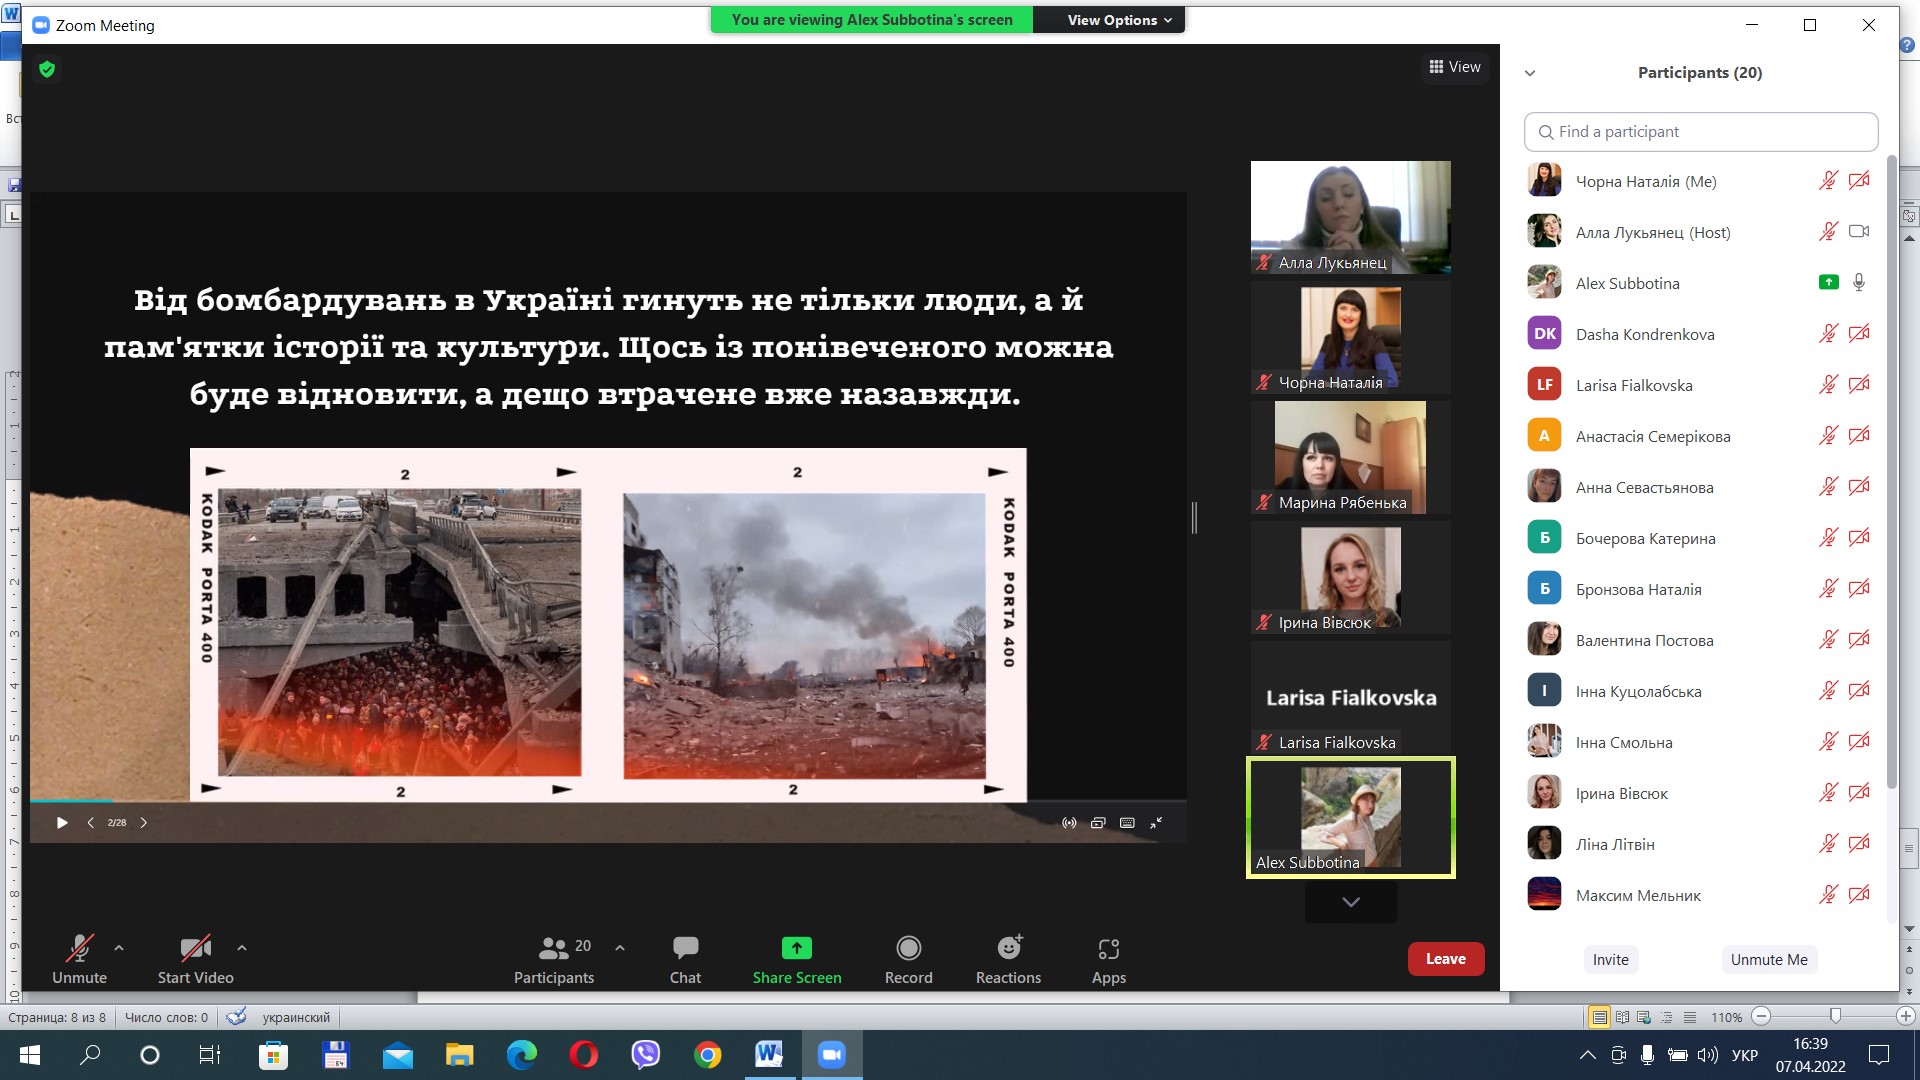
Task: Open the Chat panel icon
Action: 685,948
